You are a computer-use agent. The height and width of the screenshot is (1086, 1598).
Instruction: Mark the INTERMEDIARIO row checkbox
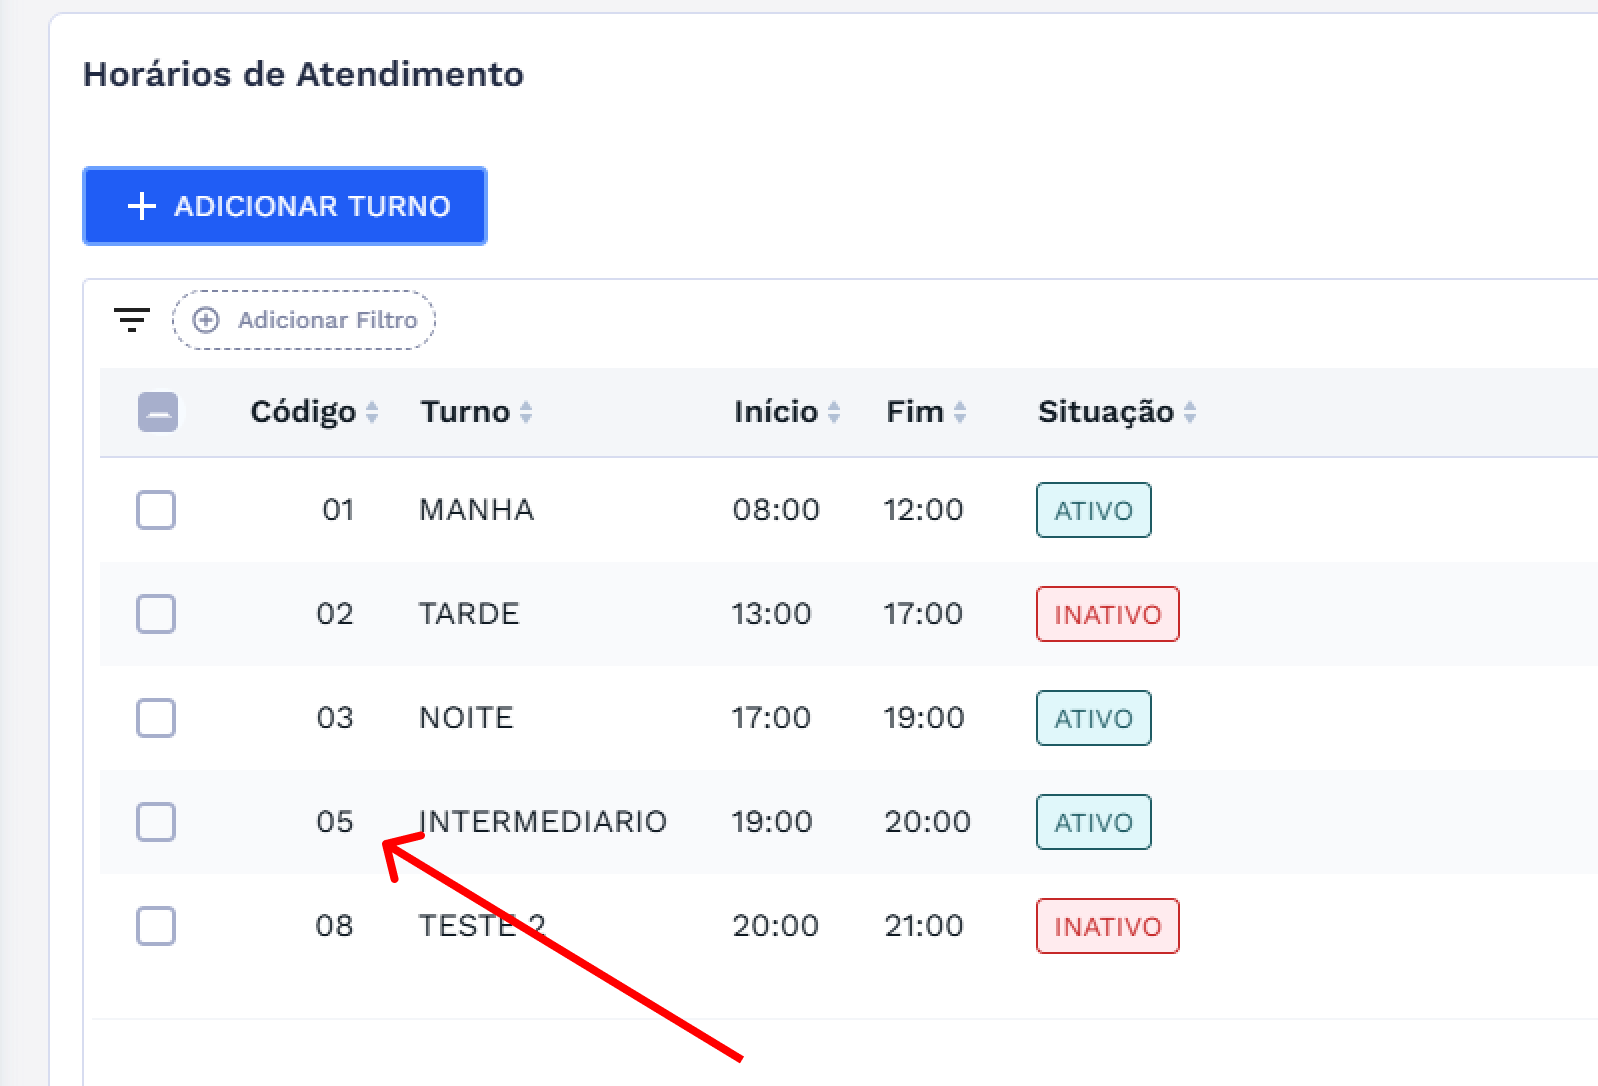pyautogui.click(x=156, y=822)
